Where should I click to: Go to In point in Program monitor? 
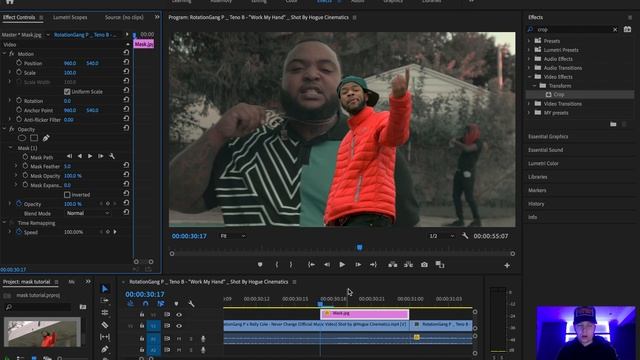coord(311,264)
